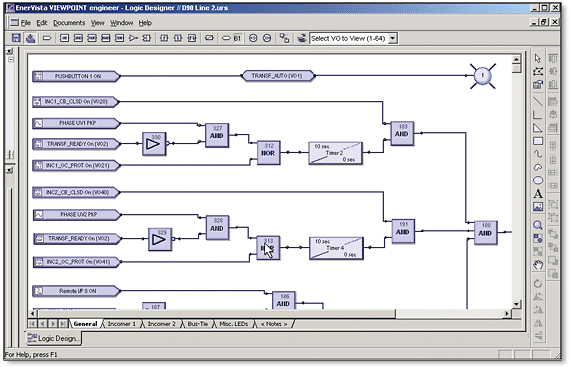Open the View menu
This screenshot has height=367, width=570.
pyautogui.click(x=97, y=23)
